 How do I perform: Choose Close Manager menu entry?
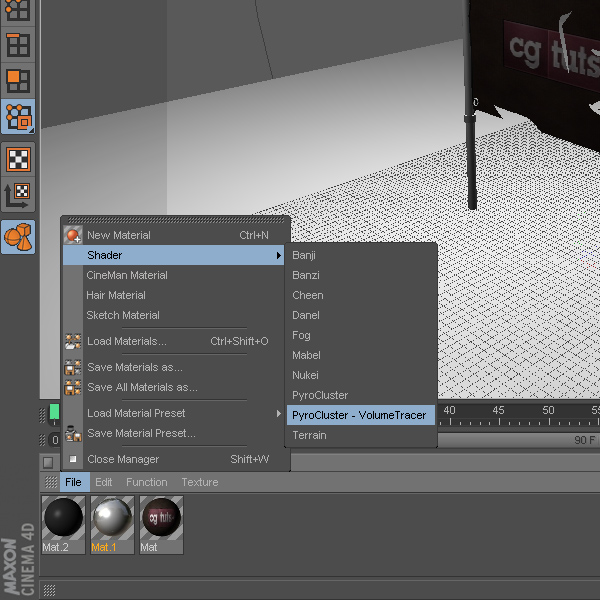pyautogui.click(x=173, y=459)
